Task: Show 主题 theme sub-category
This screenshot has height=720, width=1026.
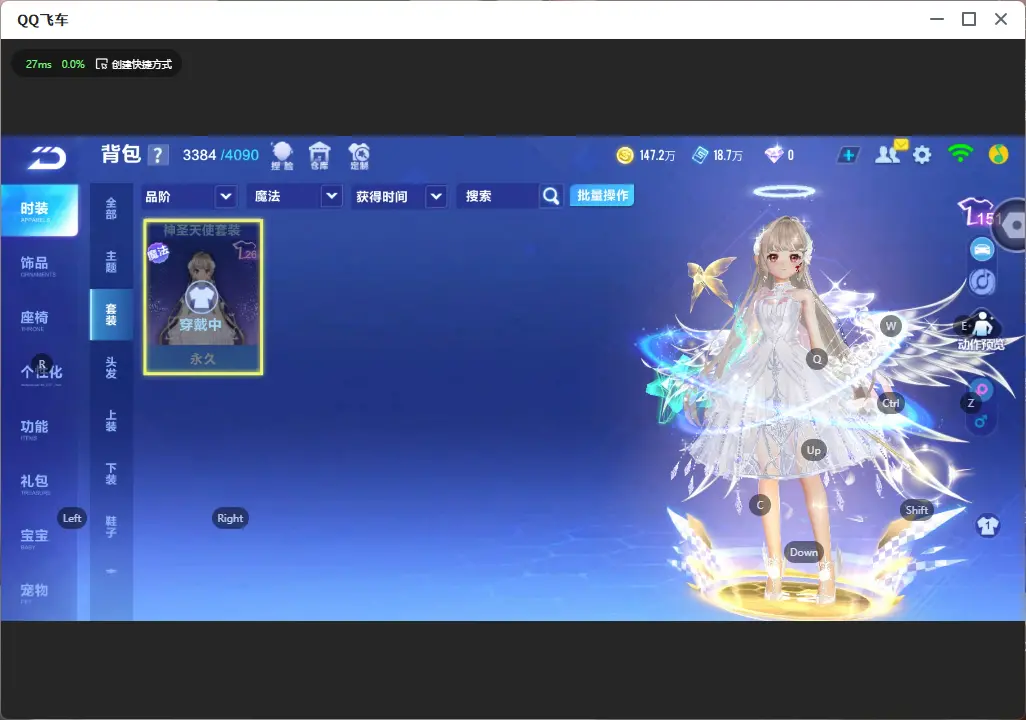Action: (111, 262)
